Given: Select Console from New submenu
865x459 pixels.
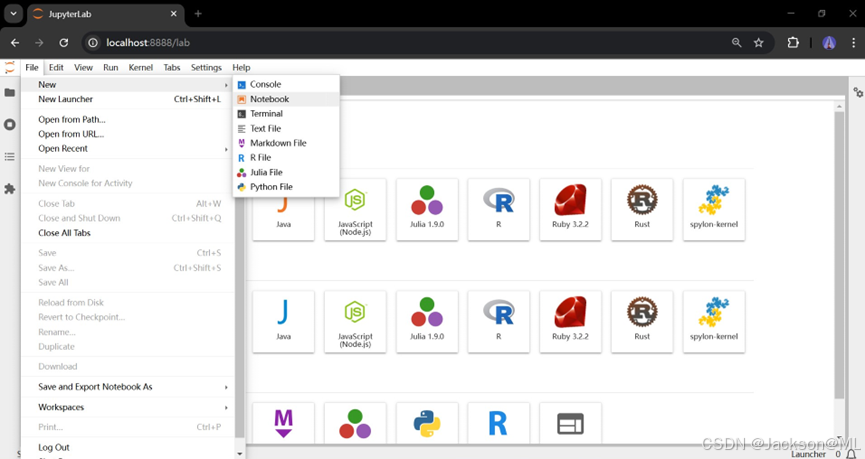Looking at the screenshot, I should 286,84.
